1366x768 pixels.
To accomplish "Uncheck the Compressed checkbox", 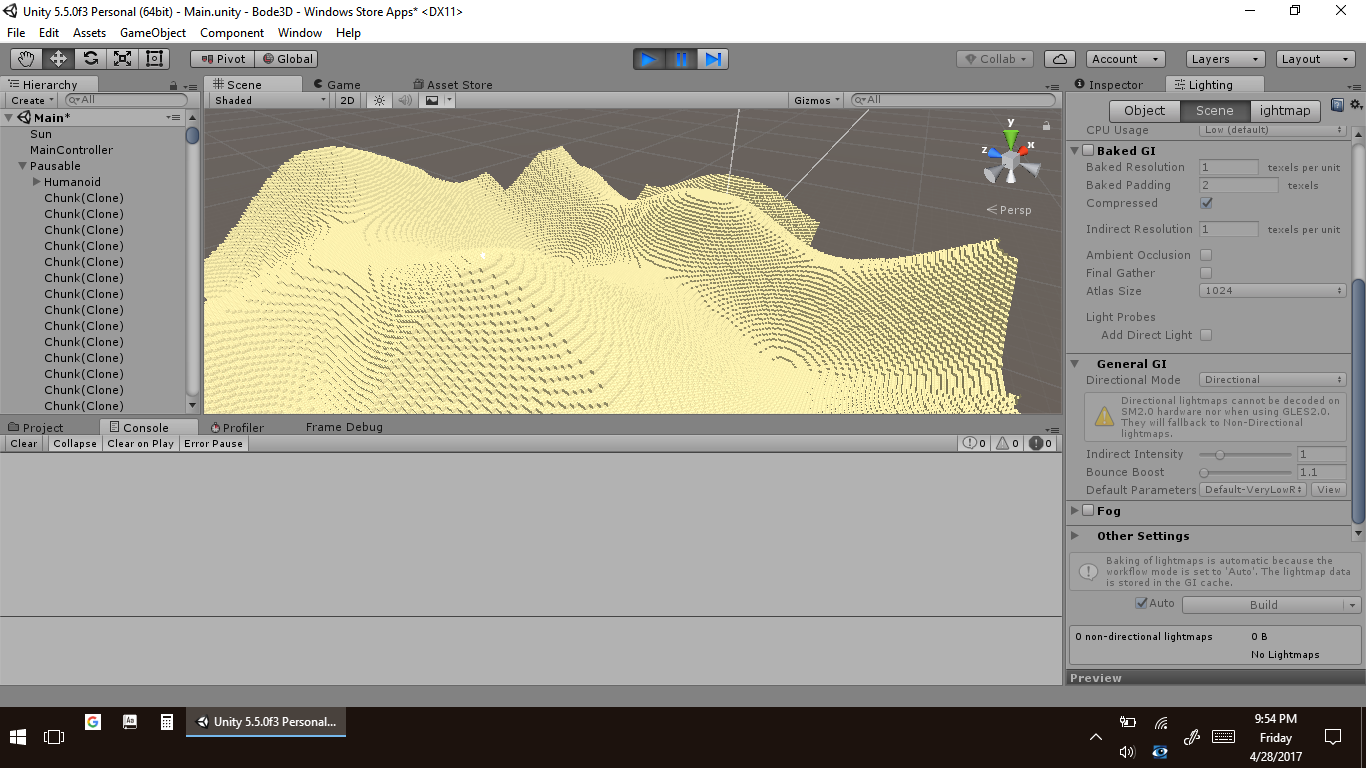I will (x=1206, y=203).
